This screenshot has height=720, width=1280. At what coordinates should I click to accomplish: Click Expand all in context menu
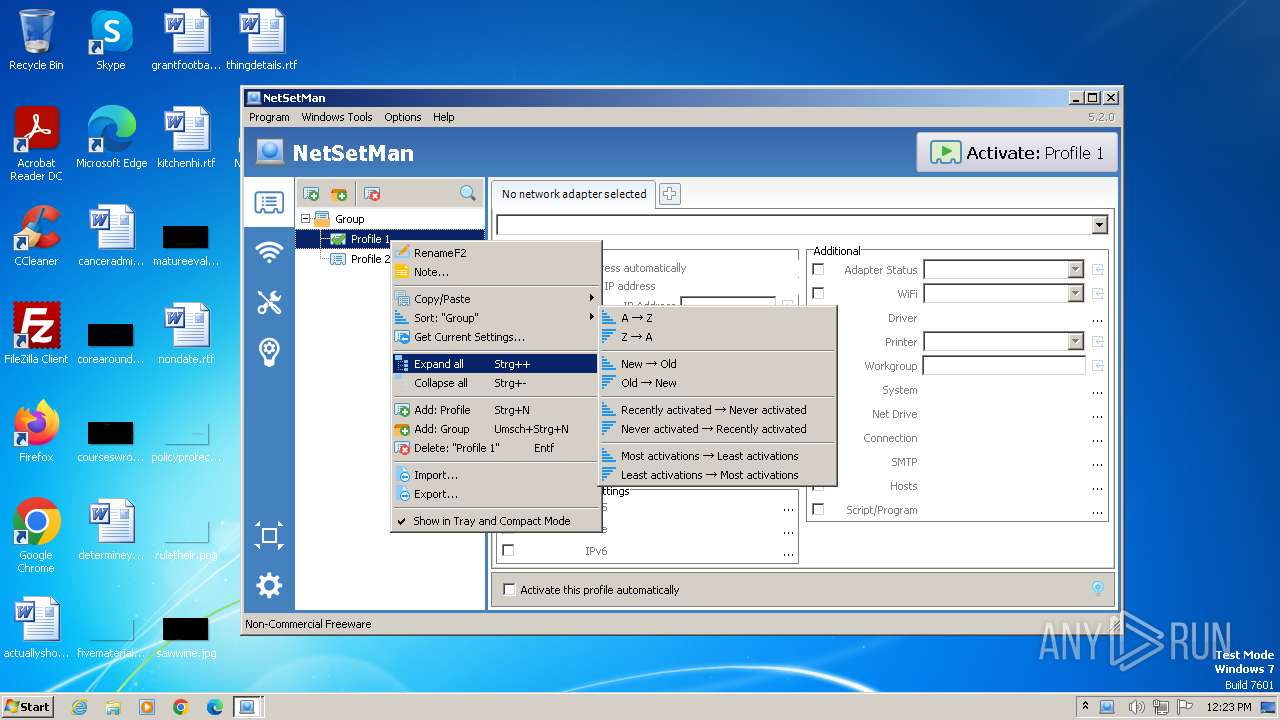[x=495, y=364]
